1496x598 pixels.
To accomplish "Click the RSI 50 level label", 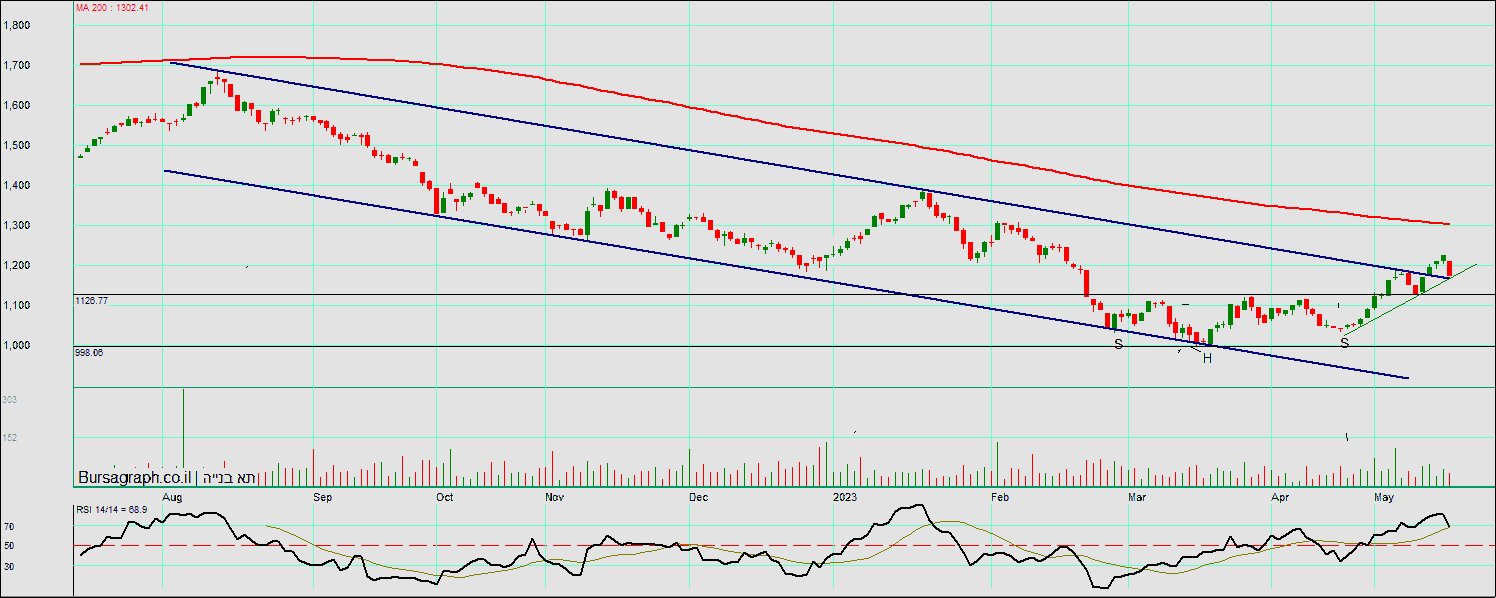I will tap(8, 545).
